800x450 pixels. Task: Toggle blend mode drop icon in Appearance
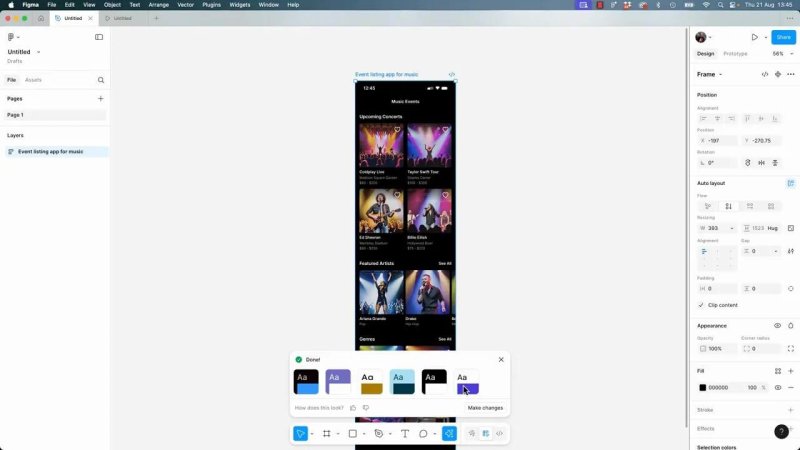click(x=791, y=326)
